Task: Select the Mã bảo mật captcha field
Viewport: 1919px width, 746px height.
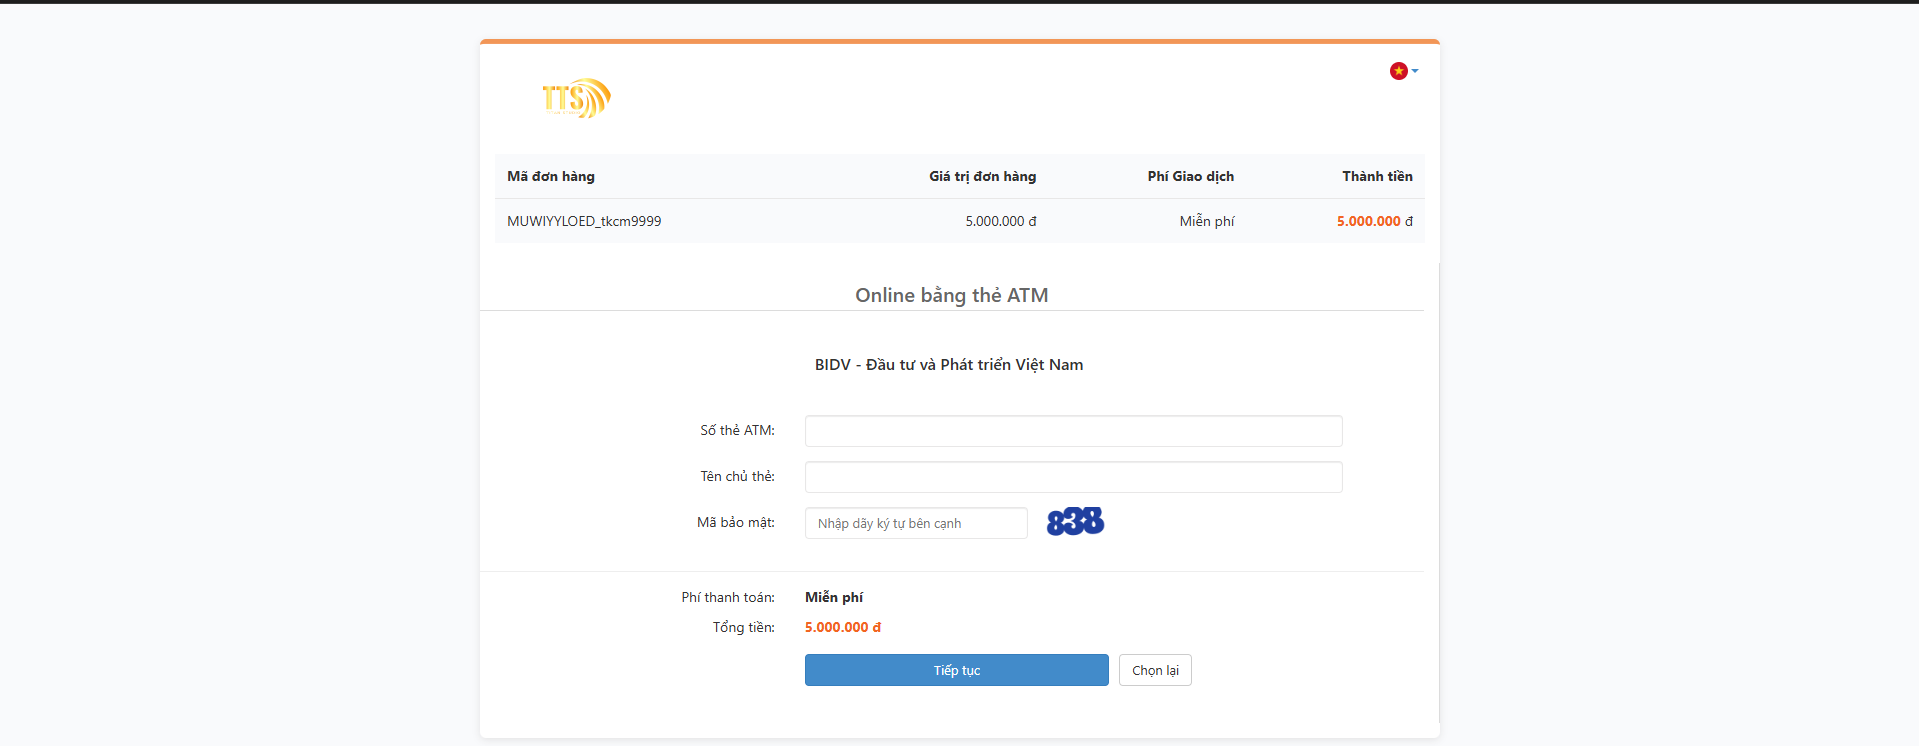Action: tap(915, 523)
